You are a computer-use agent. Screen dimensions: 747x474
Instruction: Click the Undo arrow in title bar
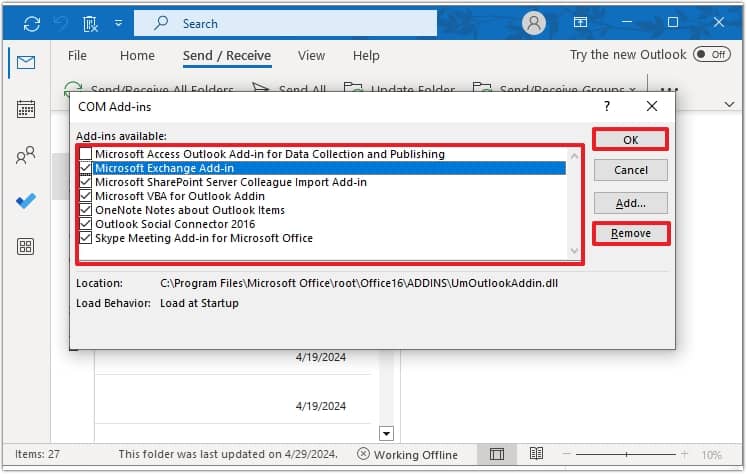61,23
